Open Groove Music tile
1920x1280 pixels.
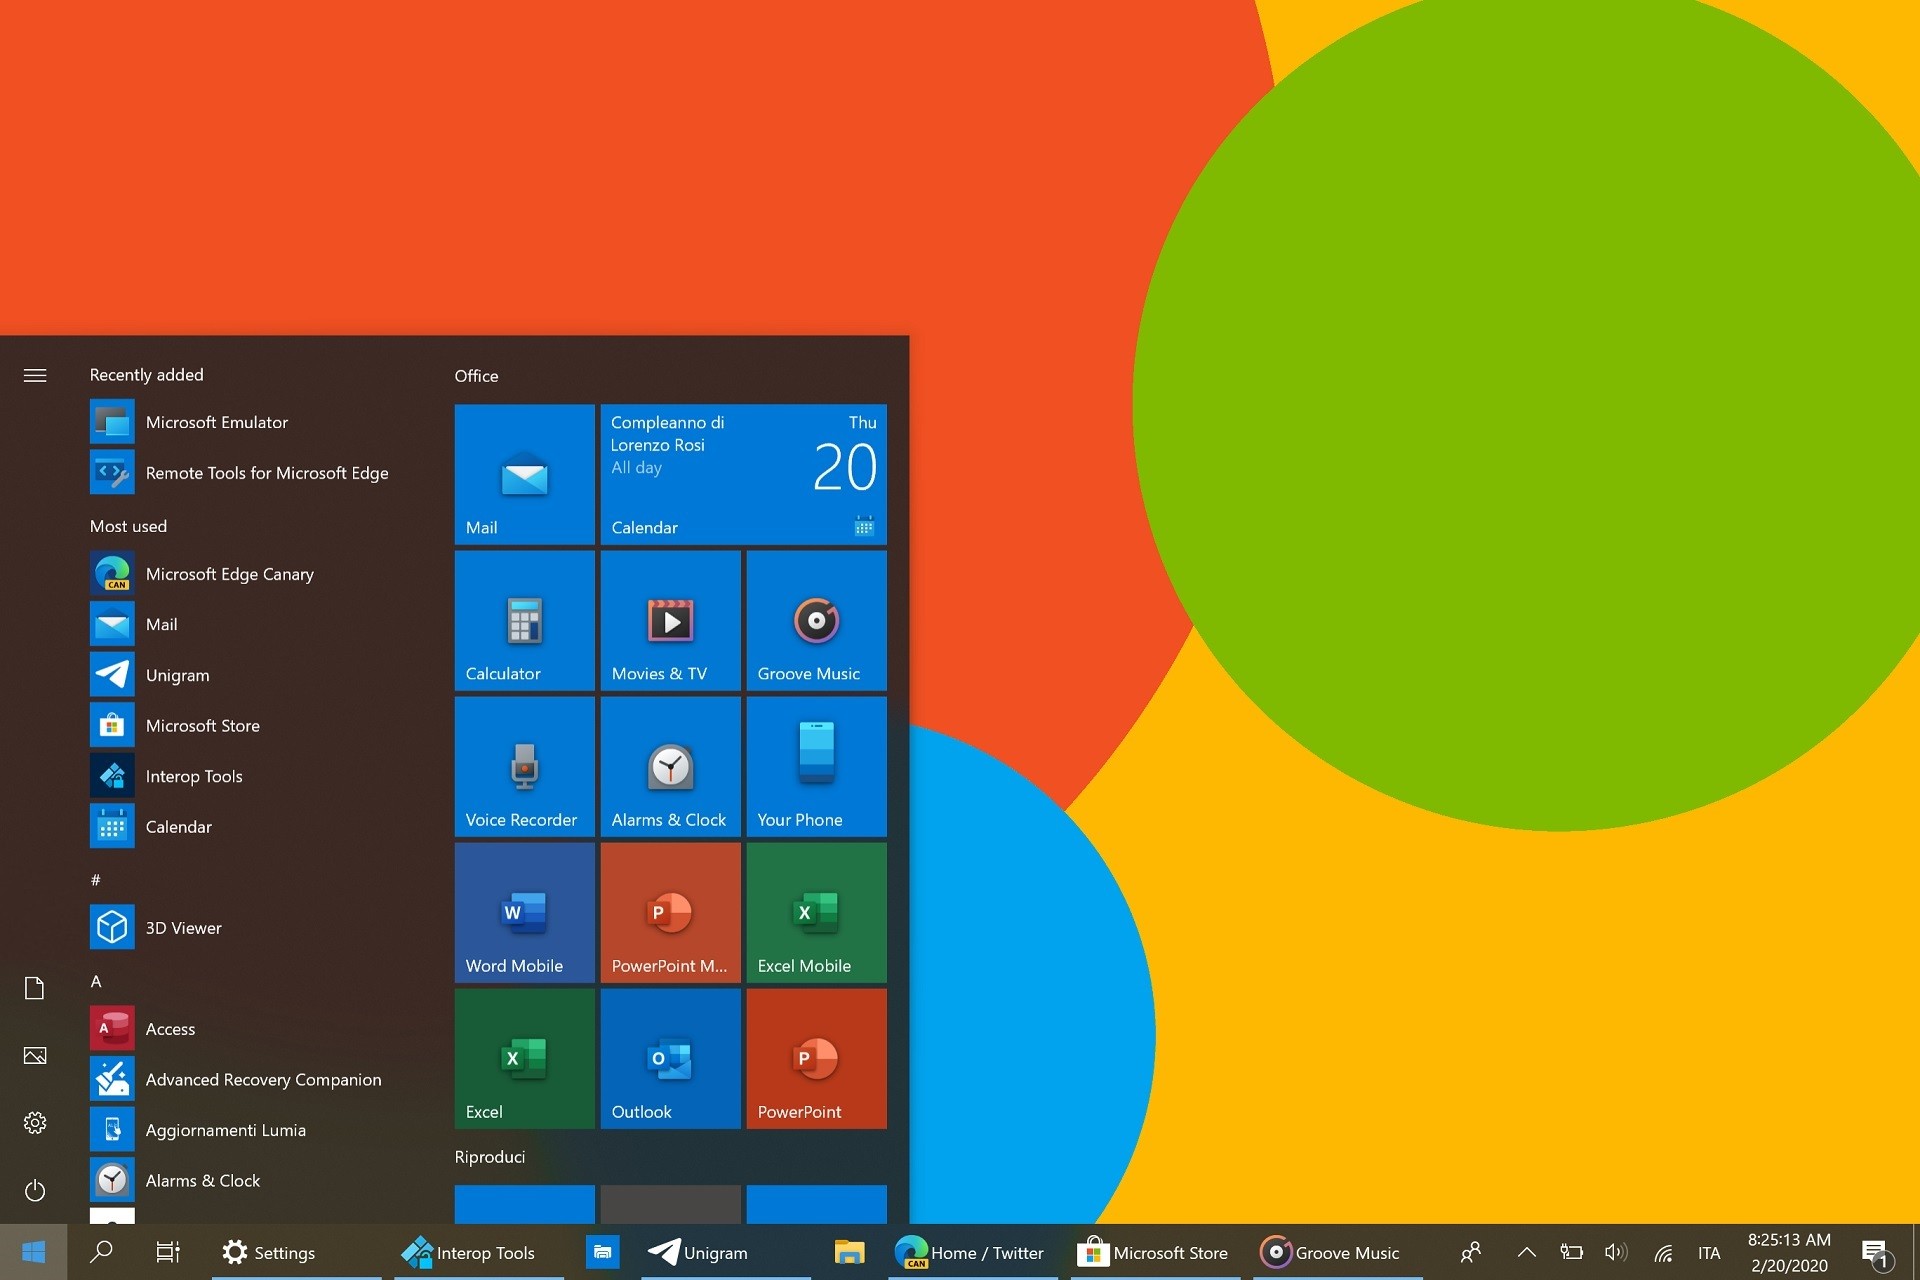(814, 620)
